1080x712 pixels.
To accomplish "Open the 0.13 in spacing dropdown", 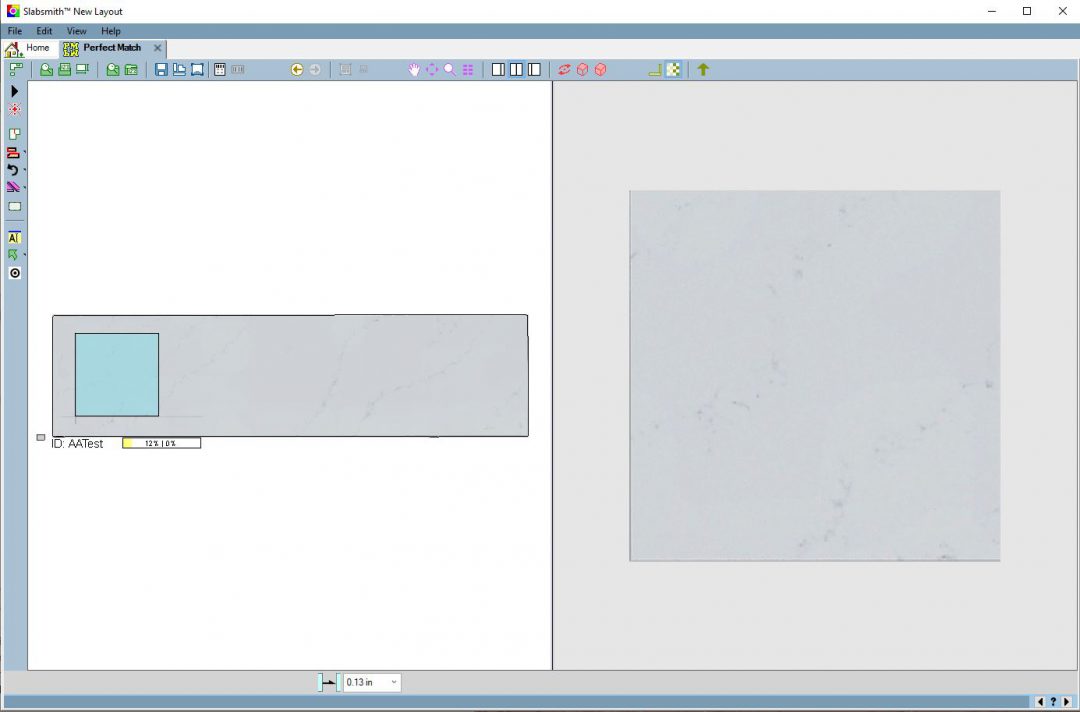I will 393,682.
